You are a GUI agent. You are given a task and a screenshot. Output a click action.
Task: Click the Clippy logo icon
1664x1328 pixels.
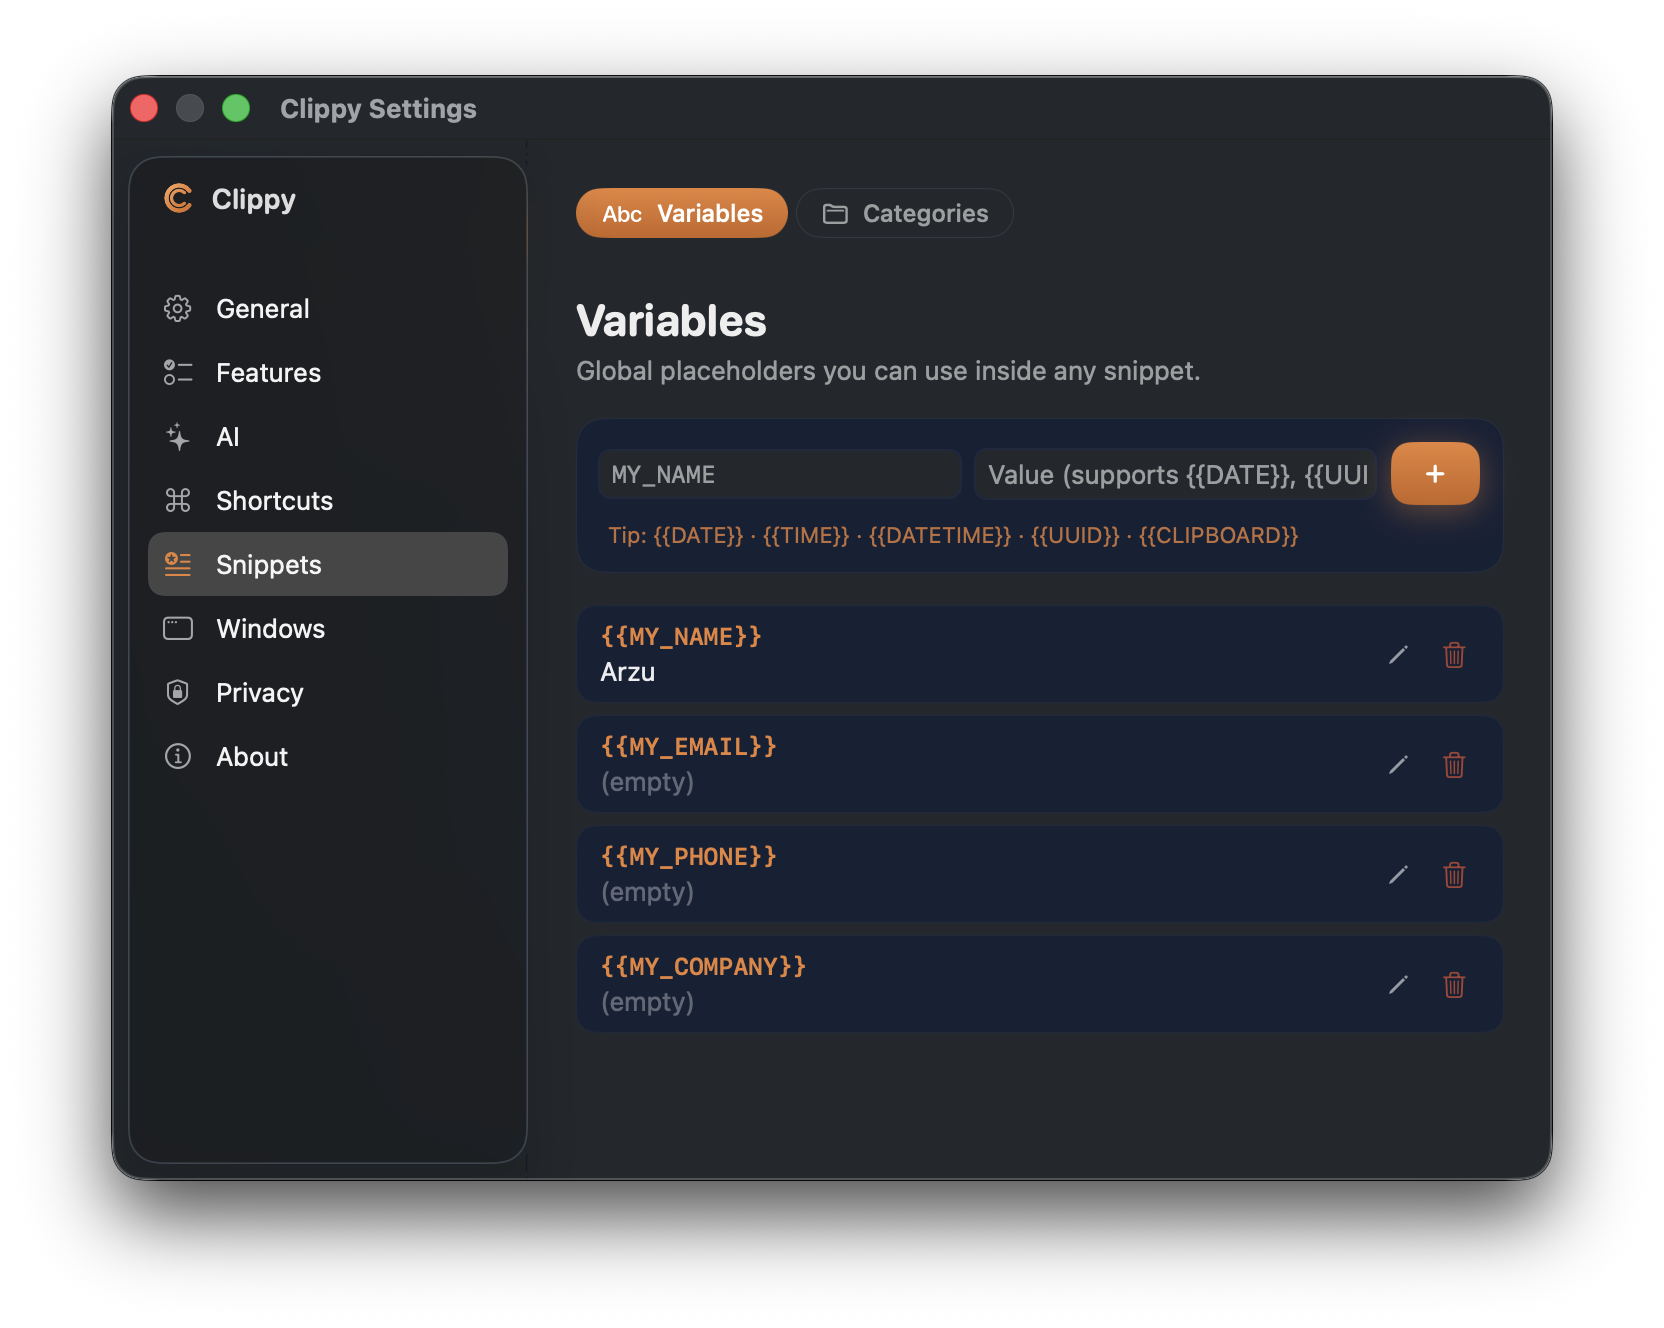click(x=178, y=198)
